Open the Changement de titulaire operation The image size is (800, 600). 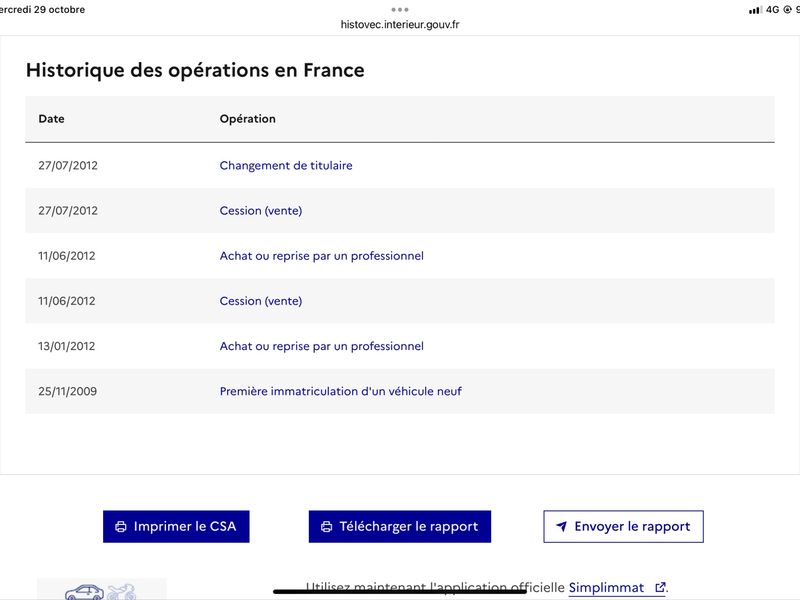click(x=286, y=166)
